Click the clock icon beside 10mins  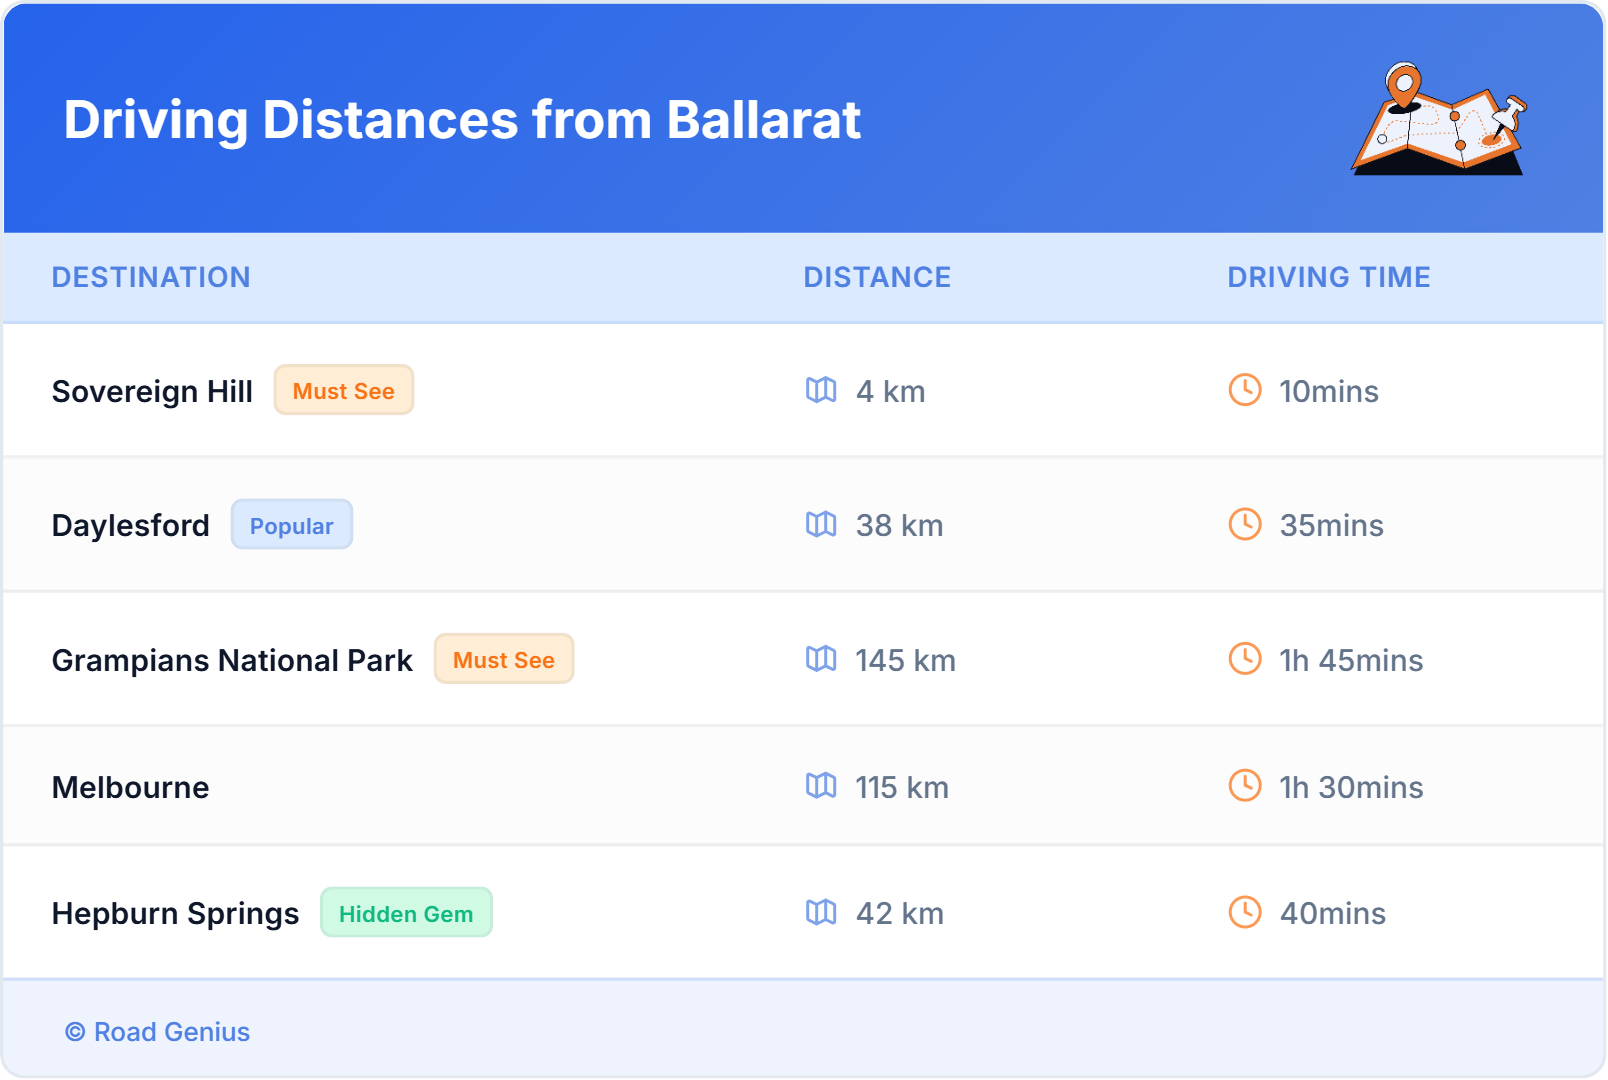[x=1243, y=391]
